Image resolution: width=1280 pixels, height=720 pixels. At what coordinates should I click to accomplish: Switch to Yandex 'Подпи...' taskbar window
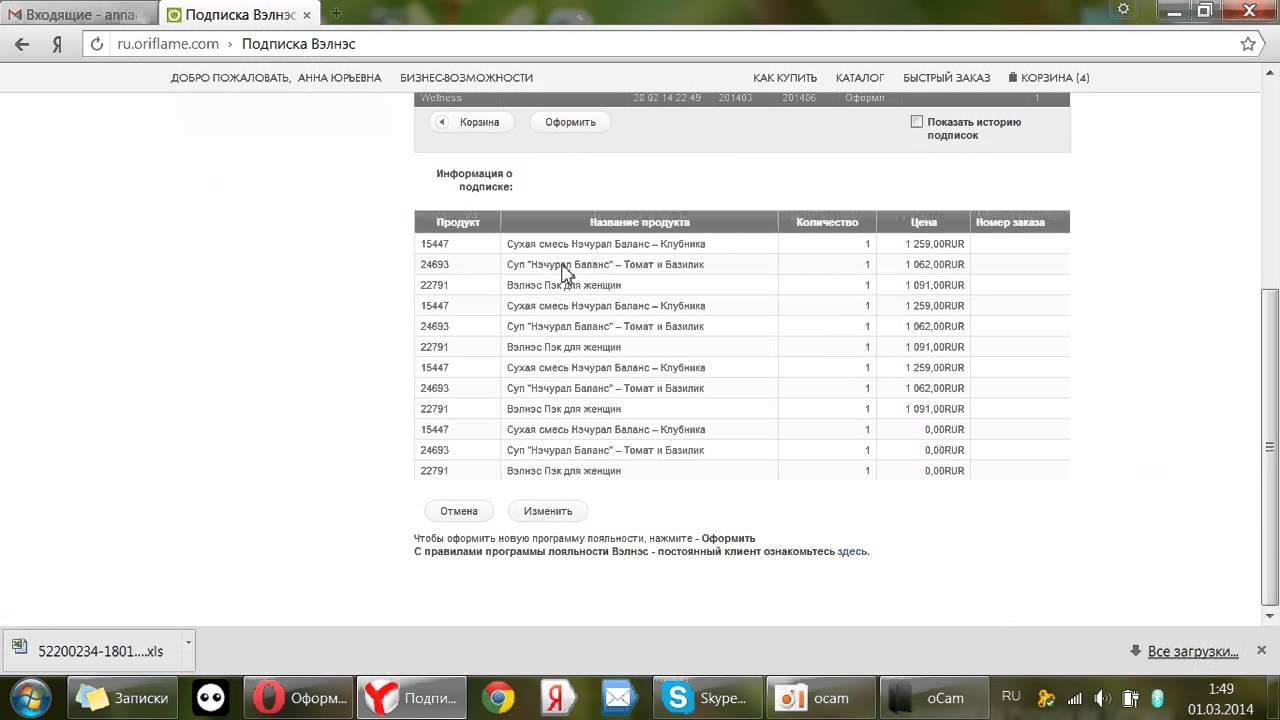[x=410, y=698]
